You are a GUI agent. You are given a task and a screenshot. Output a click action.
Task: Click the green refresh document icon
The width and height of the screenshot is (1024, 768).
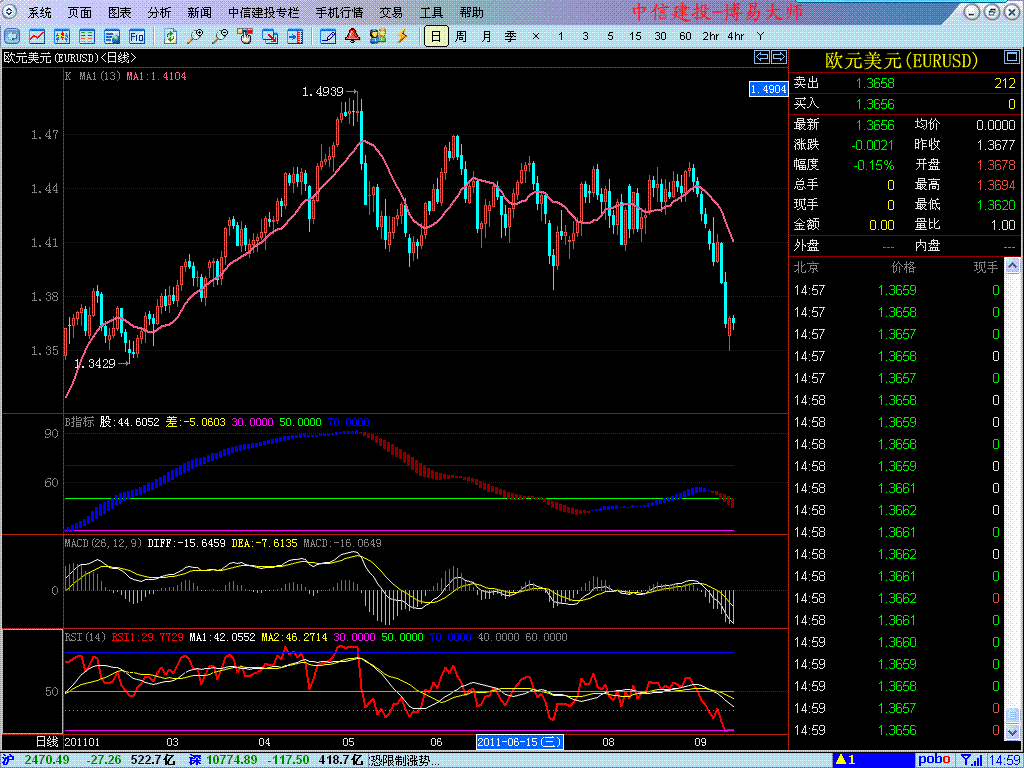(x=170, y=36)
